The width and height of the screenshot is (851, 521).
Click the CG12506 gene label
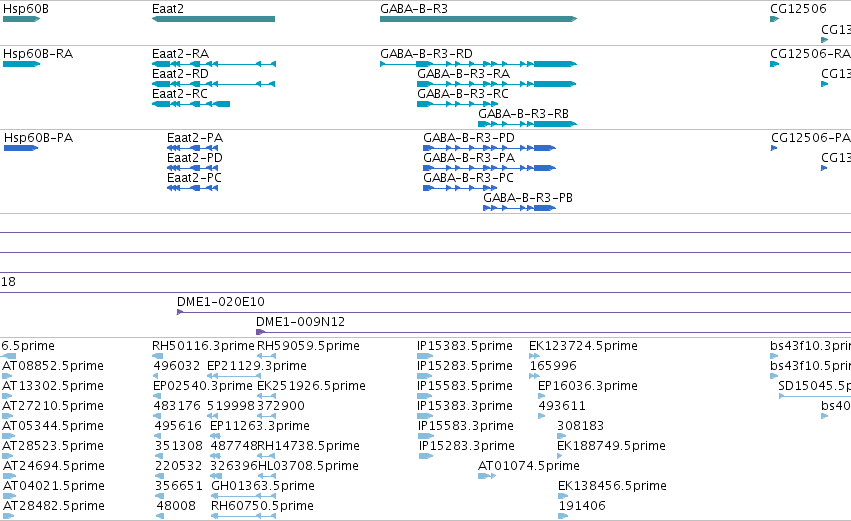[798, 9]
